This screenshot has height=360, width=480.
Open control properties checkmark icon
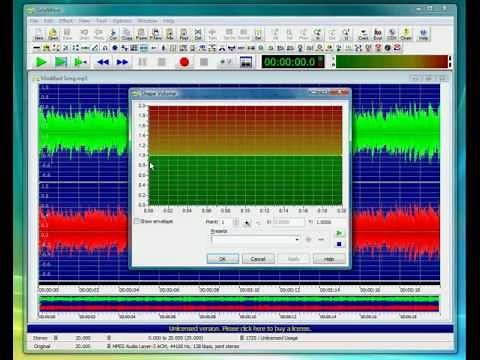tap(226, 62)
